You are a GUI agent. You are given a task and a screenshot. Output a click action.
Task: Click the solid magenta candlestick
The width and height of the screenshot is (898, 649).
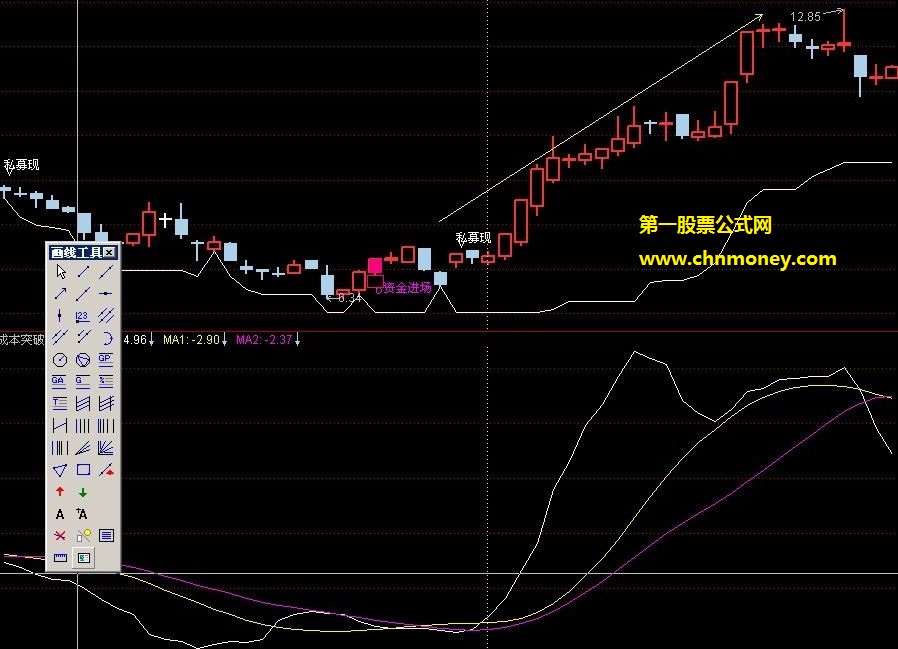click(375, 266)
